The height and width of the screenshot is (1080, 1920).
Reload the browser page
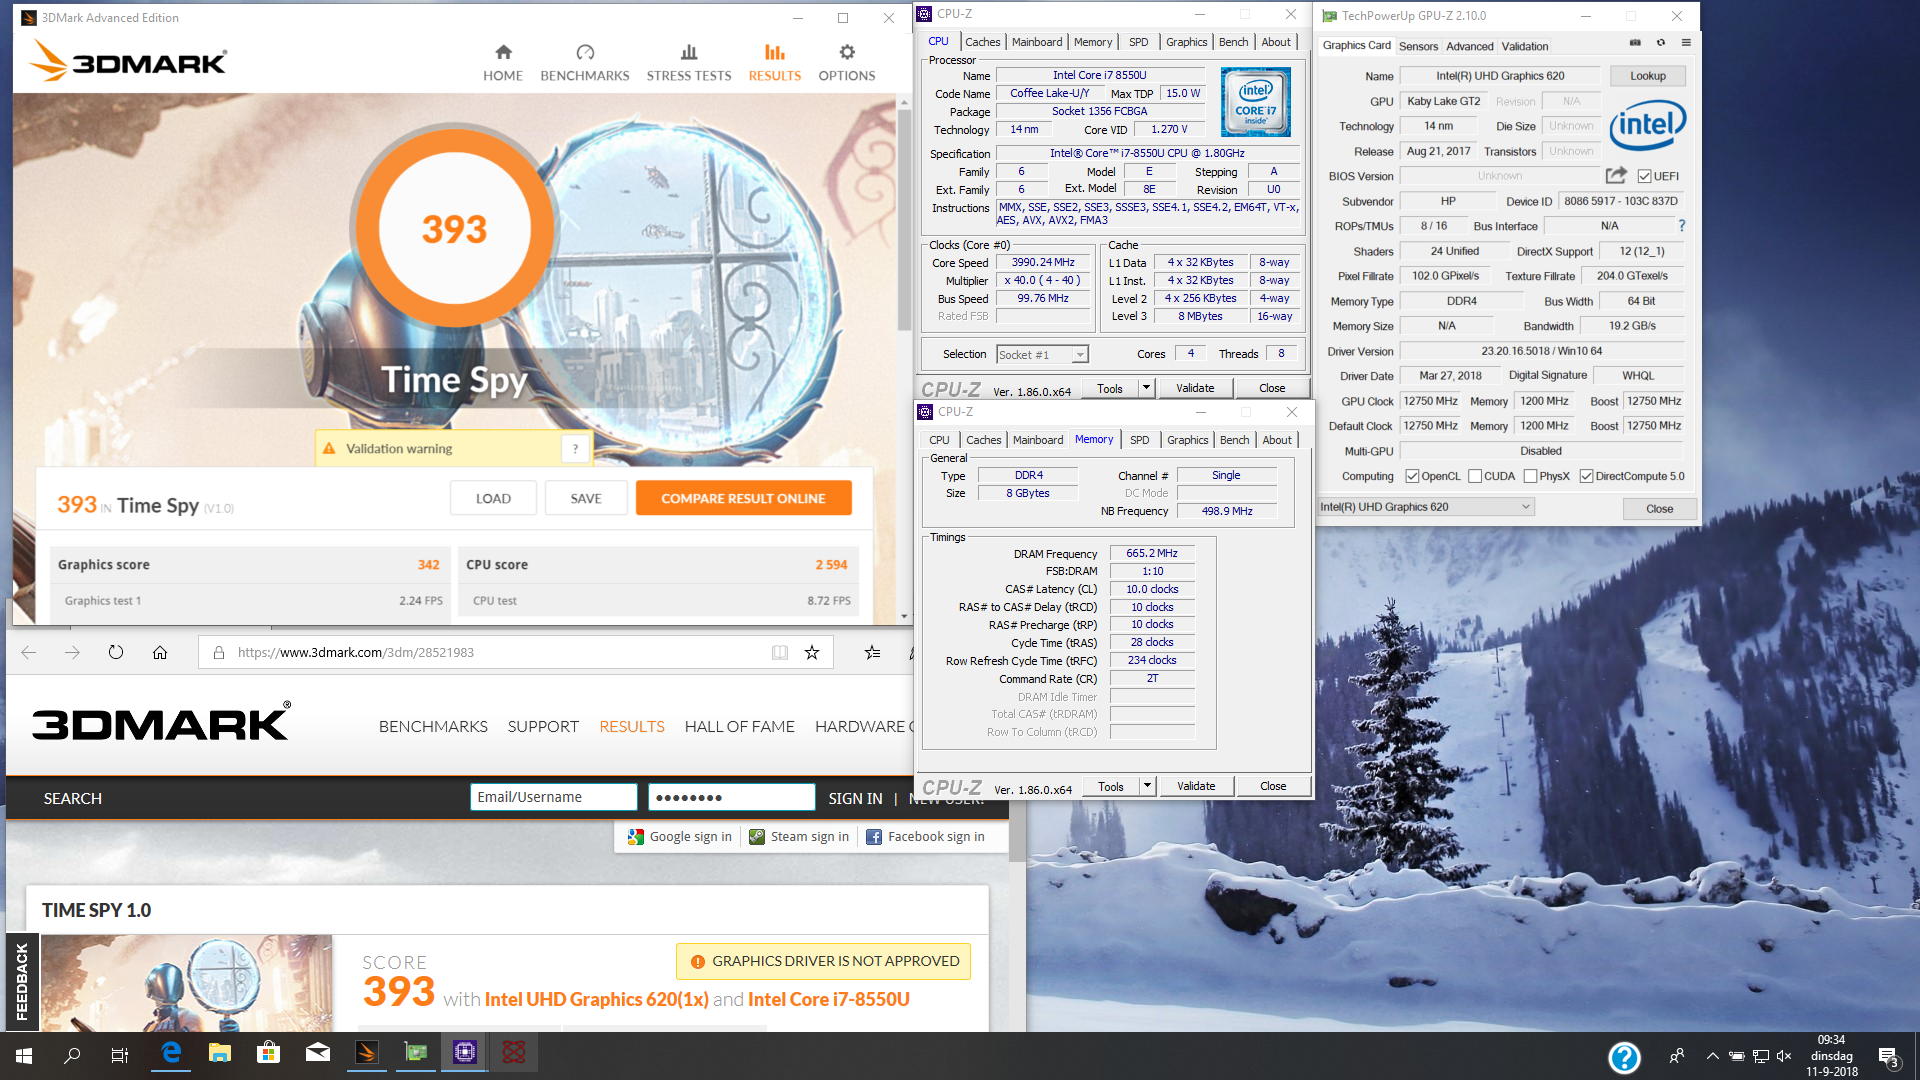tap(116, 652)
